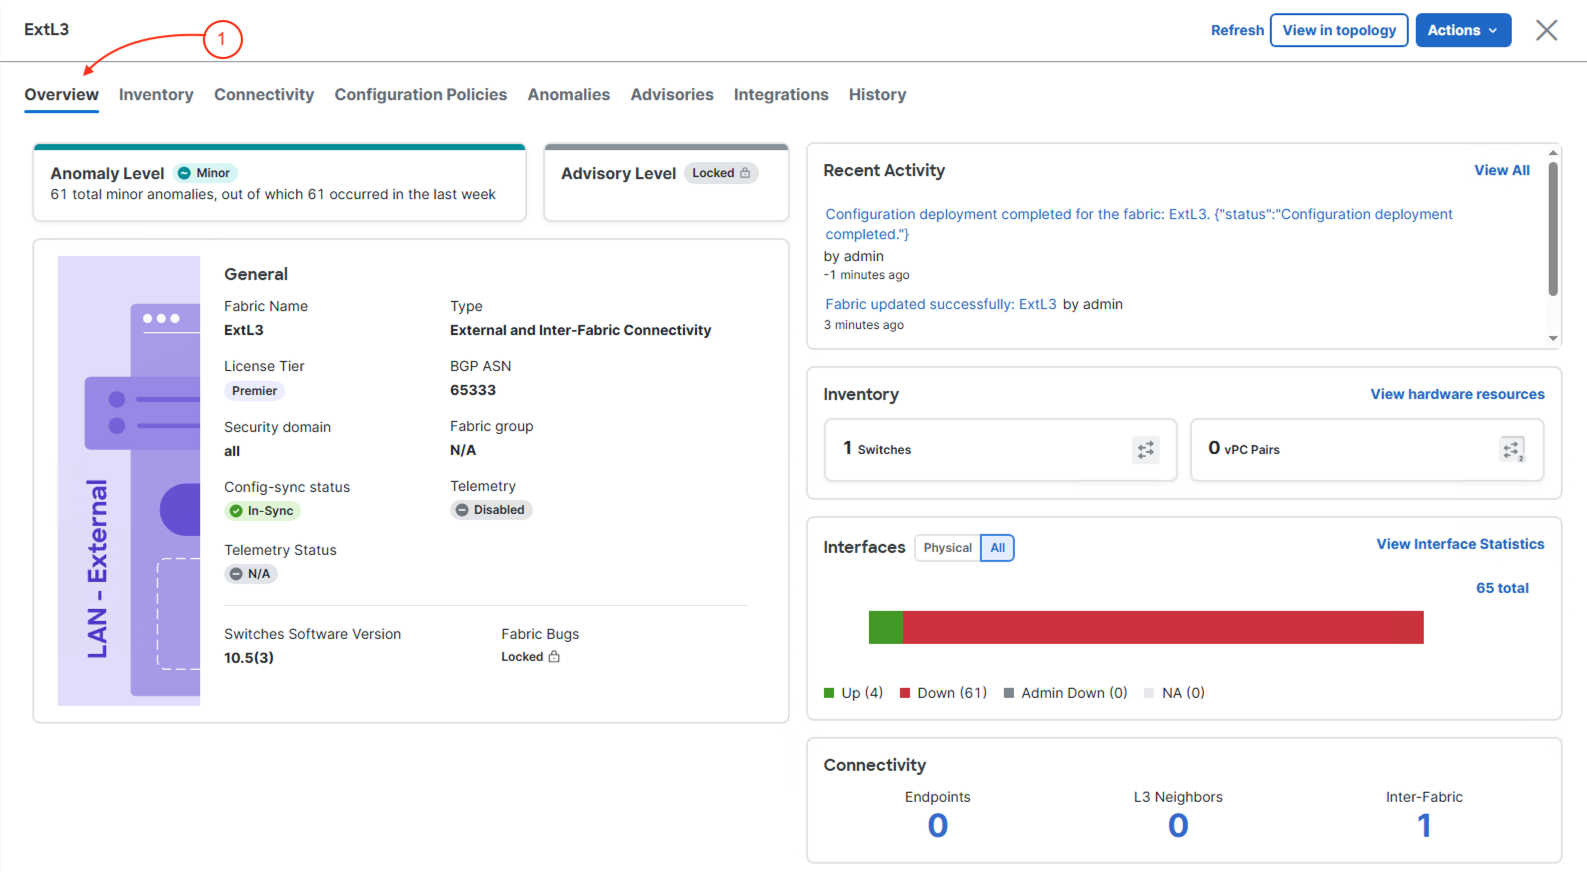Open Configuration deployment completed activity link
Image resolution: width=1587 pixels, height=872 pixels.
[1139, 224]
